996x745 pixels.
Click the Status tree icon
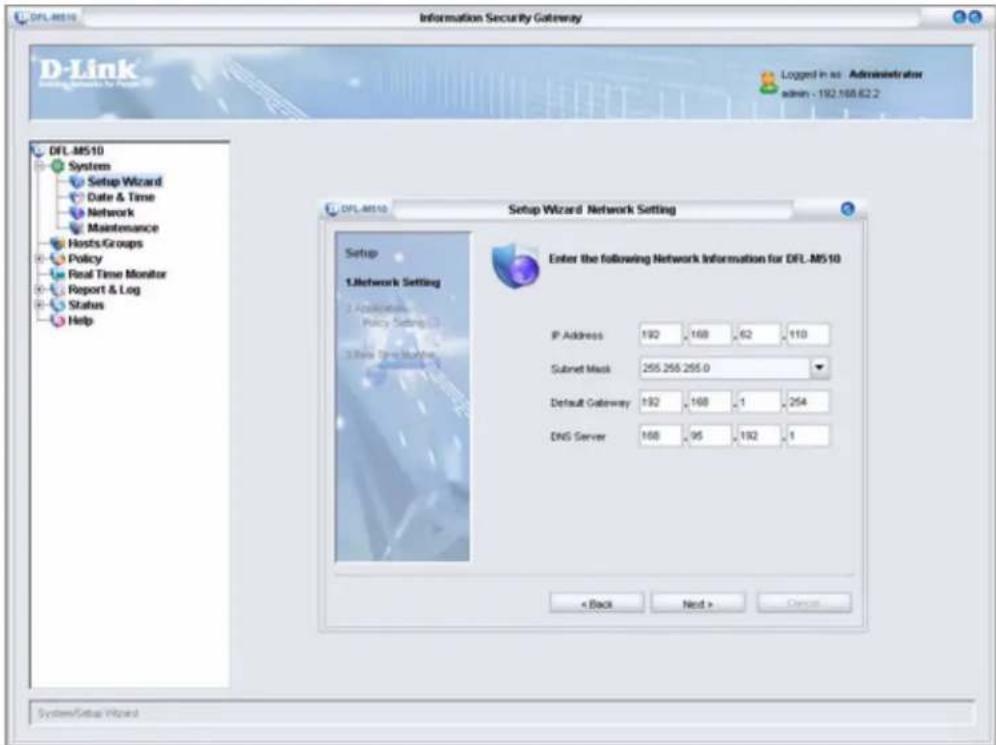coord(58,305)
